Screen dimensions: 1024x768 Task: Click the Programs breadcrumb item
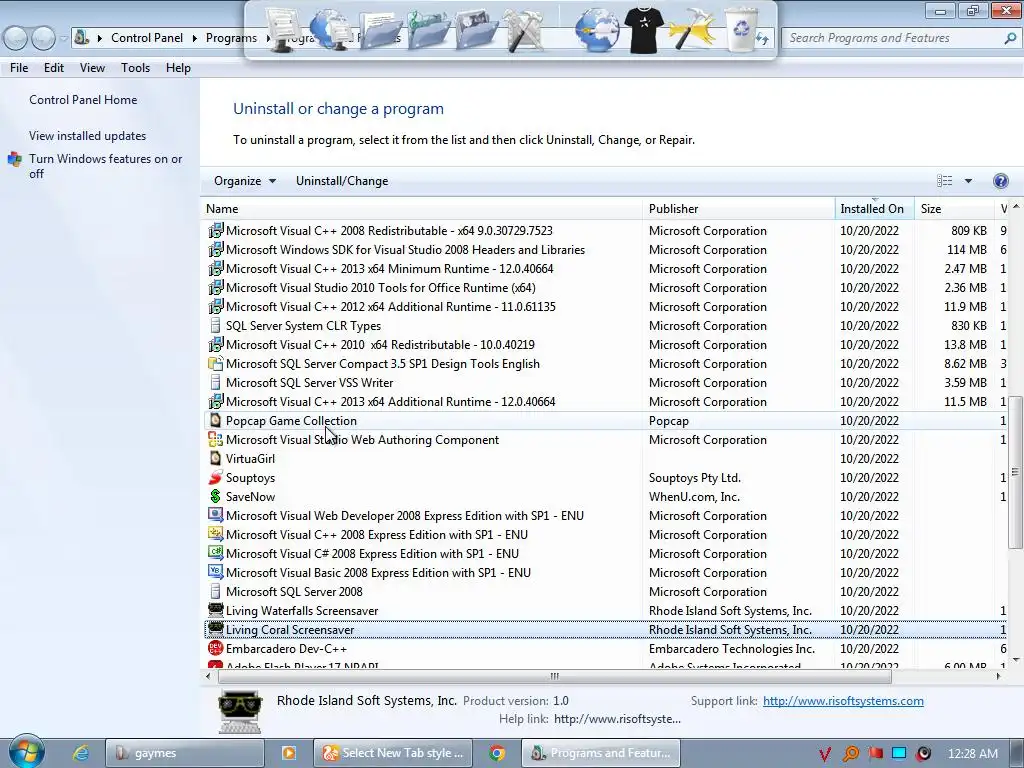pos(231,38)
